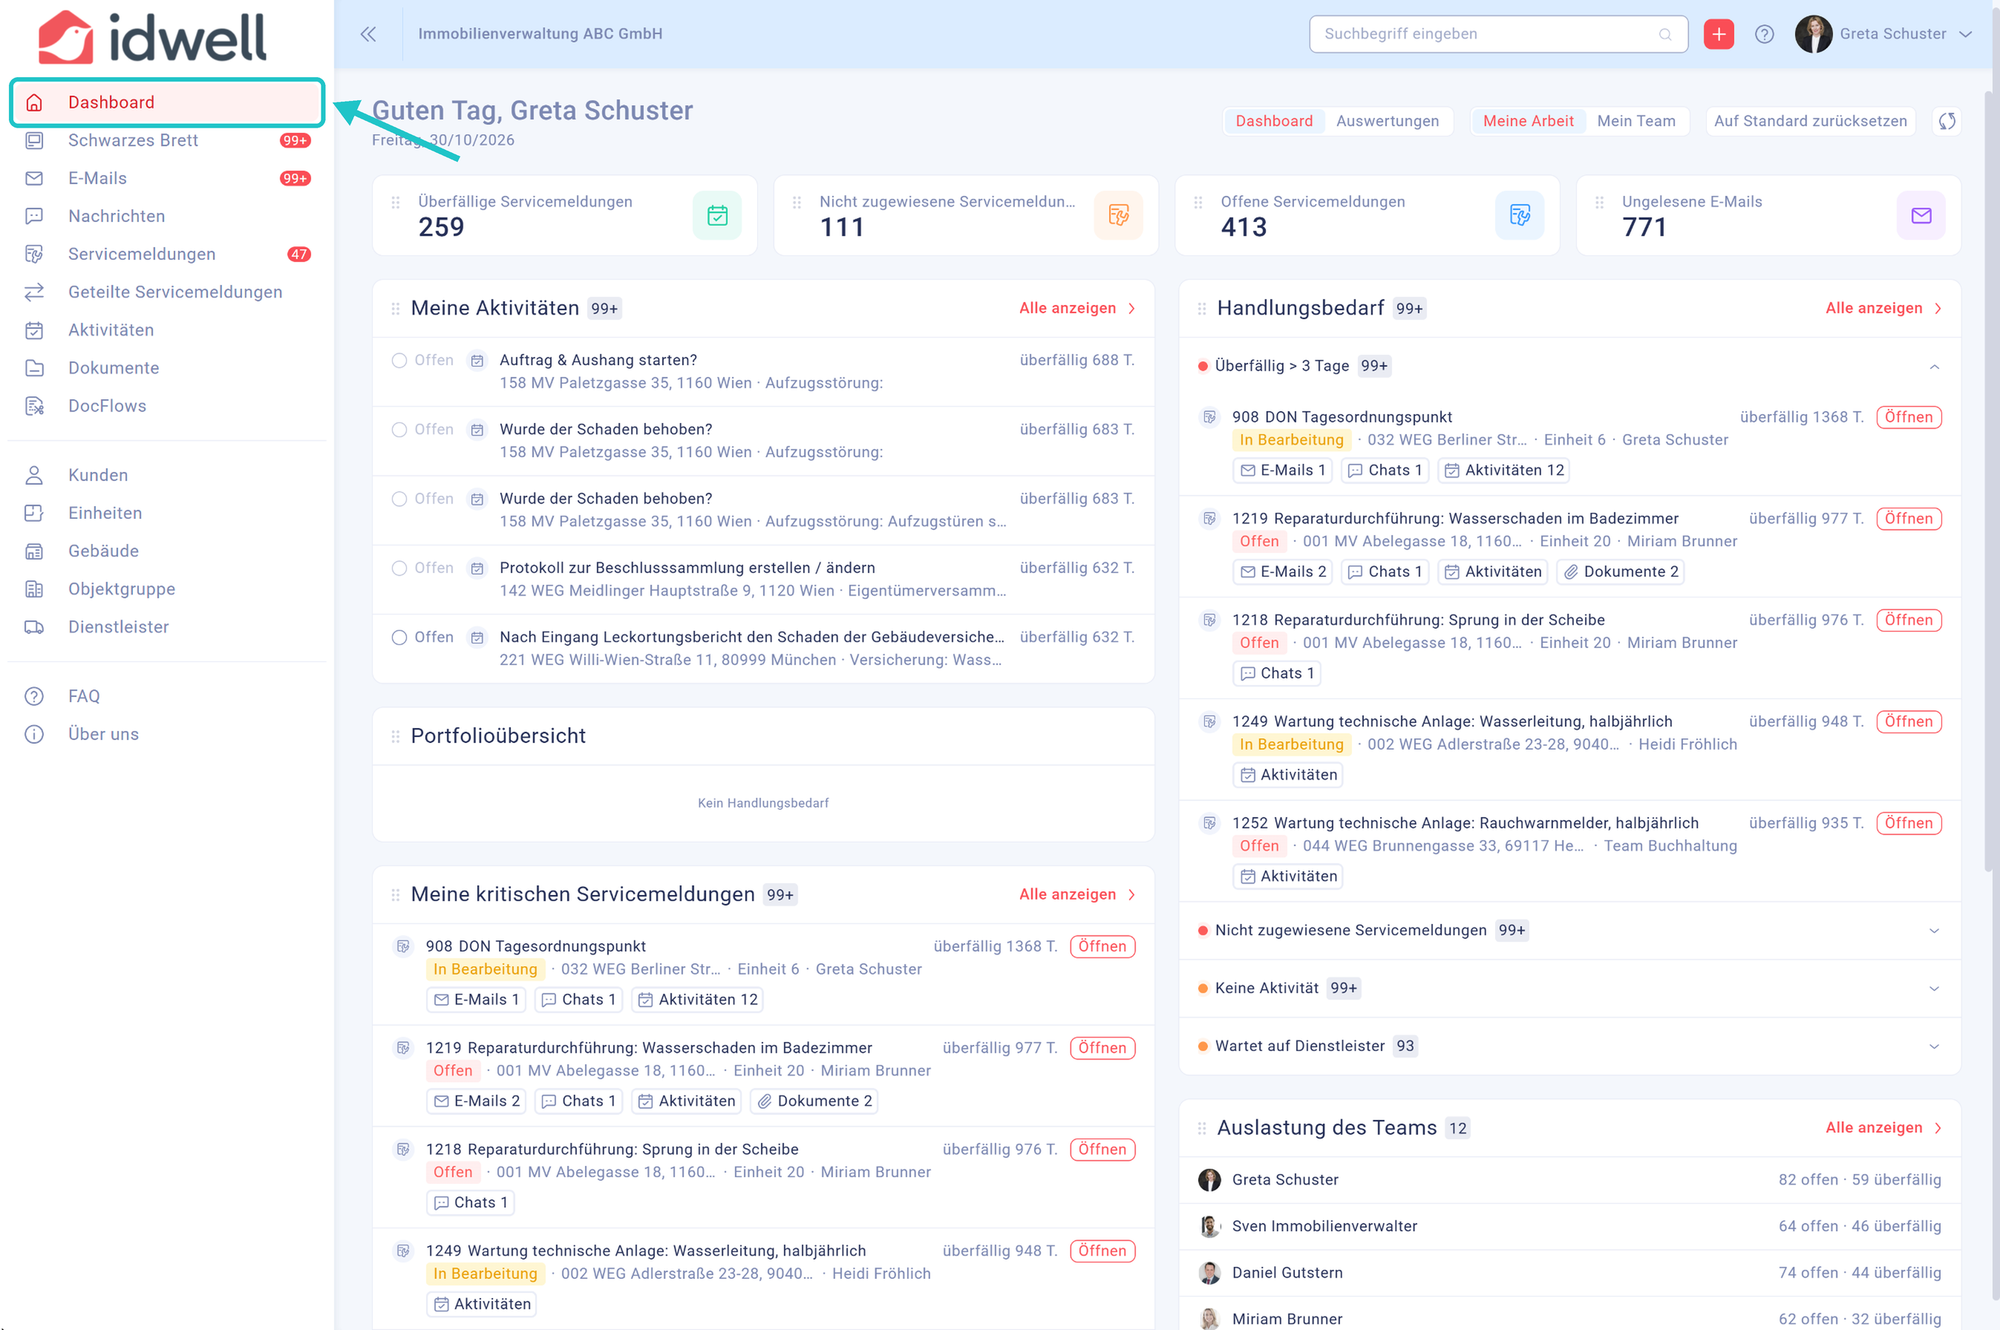Click the orange icon on Nicht zugewiesene Servicemeldungen card
The height and width of the screenshot is (1330, 2000).
[x=1118, y=215]
